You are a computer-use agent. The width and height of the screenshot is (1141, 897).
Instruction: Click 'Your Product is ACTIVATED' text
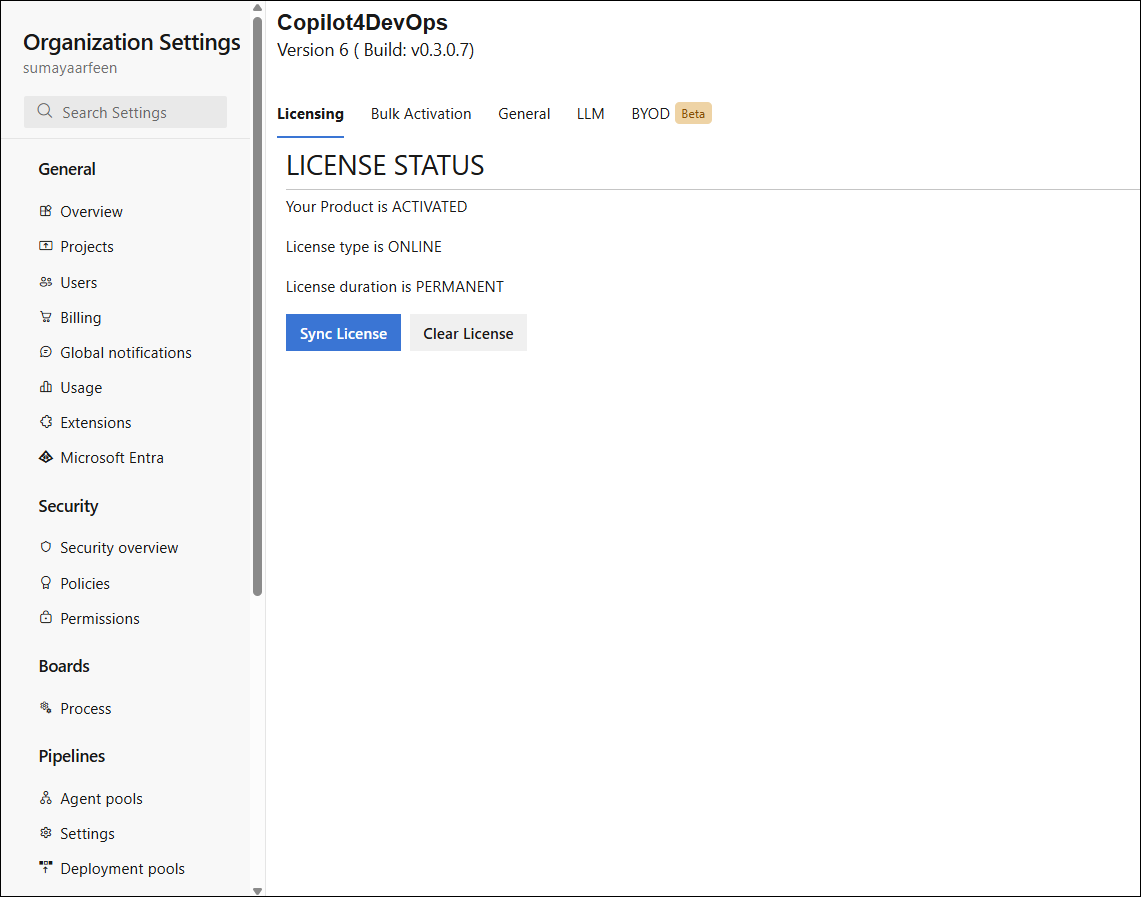coord(376,207)
